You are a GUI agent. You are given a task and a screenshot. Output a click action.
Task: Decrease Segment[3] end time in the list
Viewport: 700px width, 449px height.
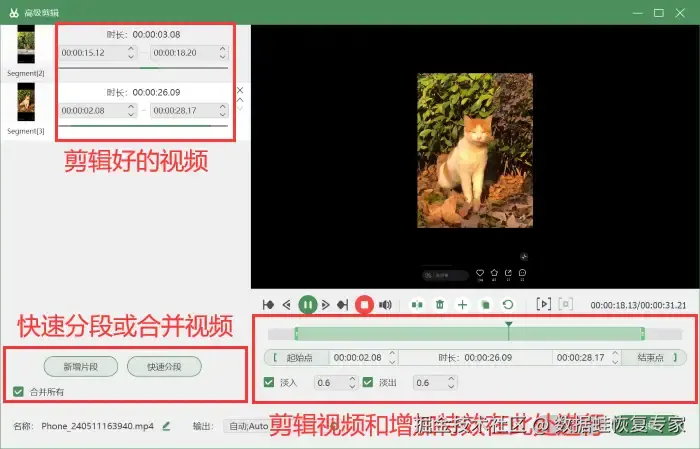(223, 114)
